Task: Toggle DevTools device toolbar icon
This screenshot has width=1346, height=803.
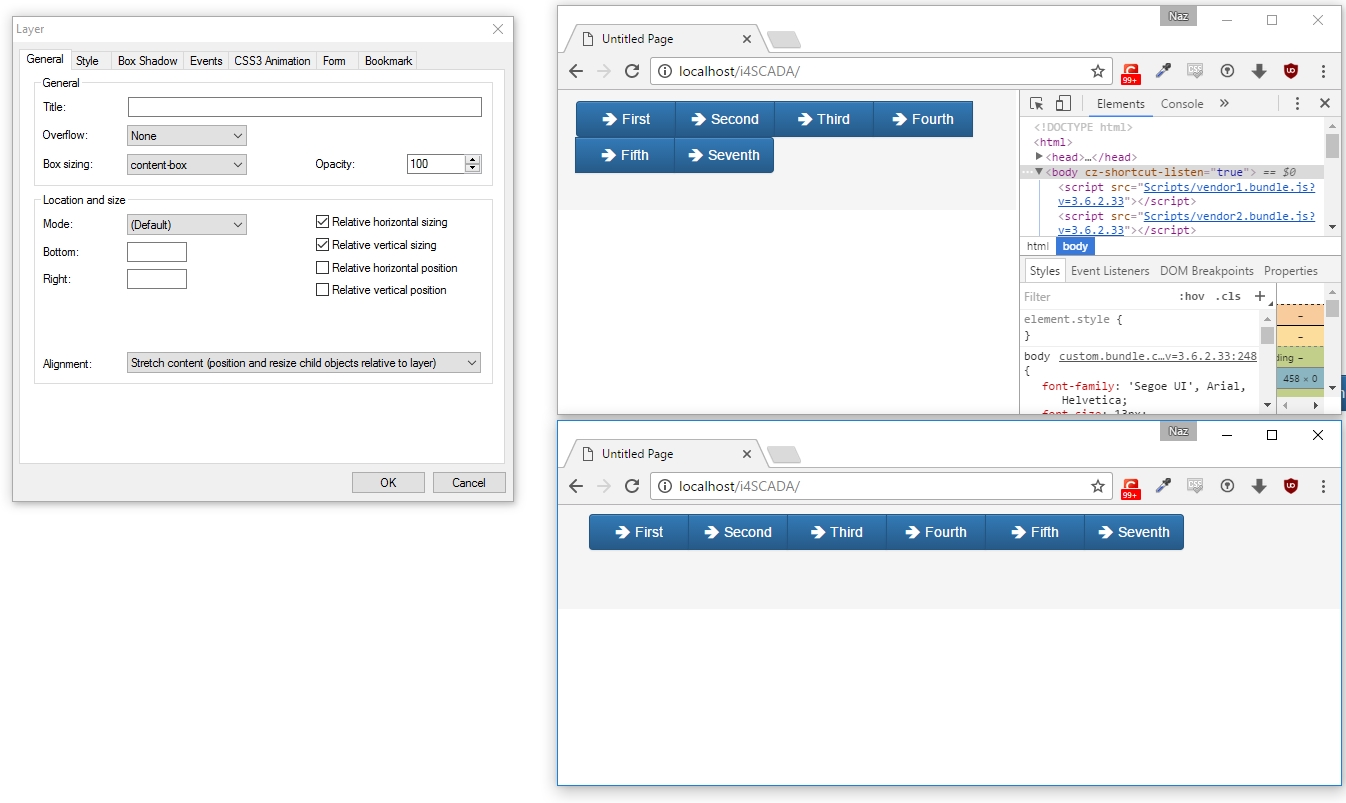Action: click(1063, 104)
